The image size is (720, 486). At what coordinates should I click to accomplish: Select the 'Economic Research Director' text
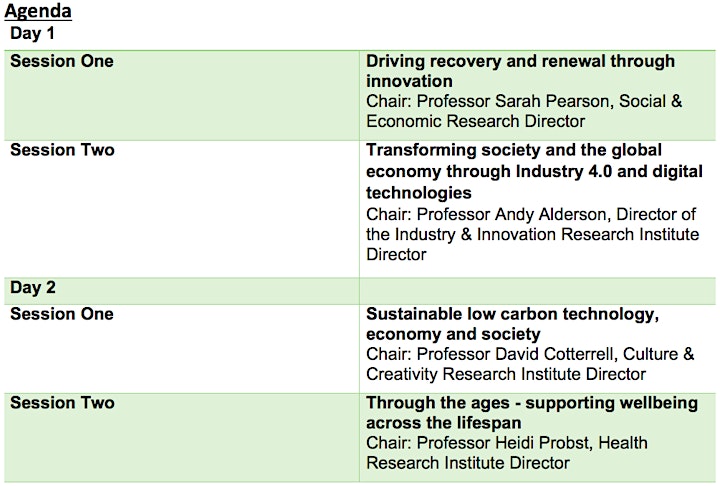click(476, 121)
